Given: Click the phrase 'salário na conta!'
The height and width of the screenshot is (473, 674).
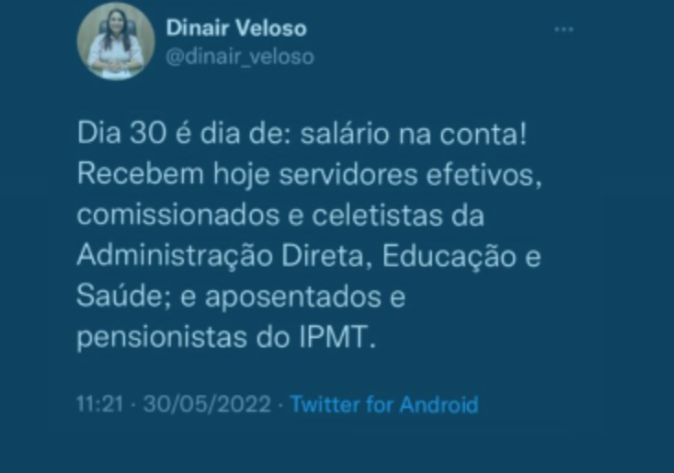Looking at the screenshot, I should point(414,134).
